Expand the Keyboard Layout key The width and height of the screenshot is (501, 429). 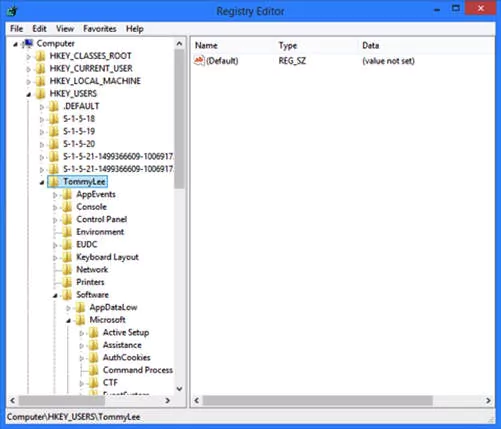click(55, 258)
